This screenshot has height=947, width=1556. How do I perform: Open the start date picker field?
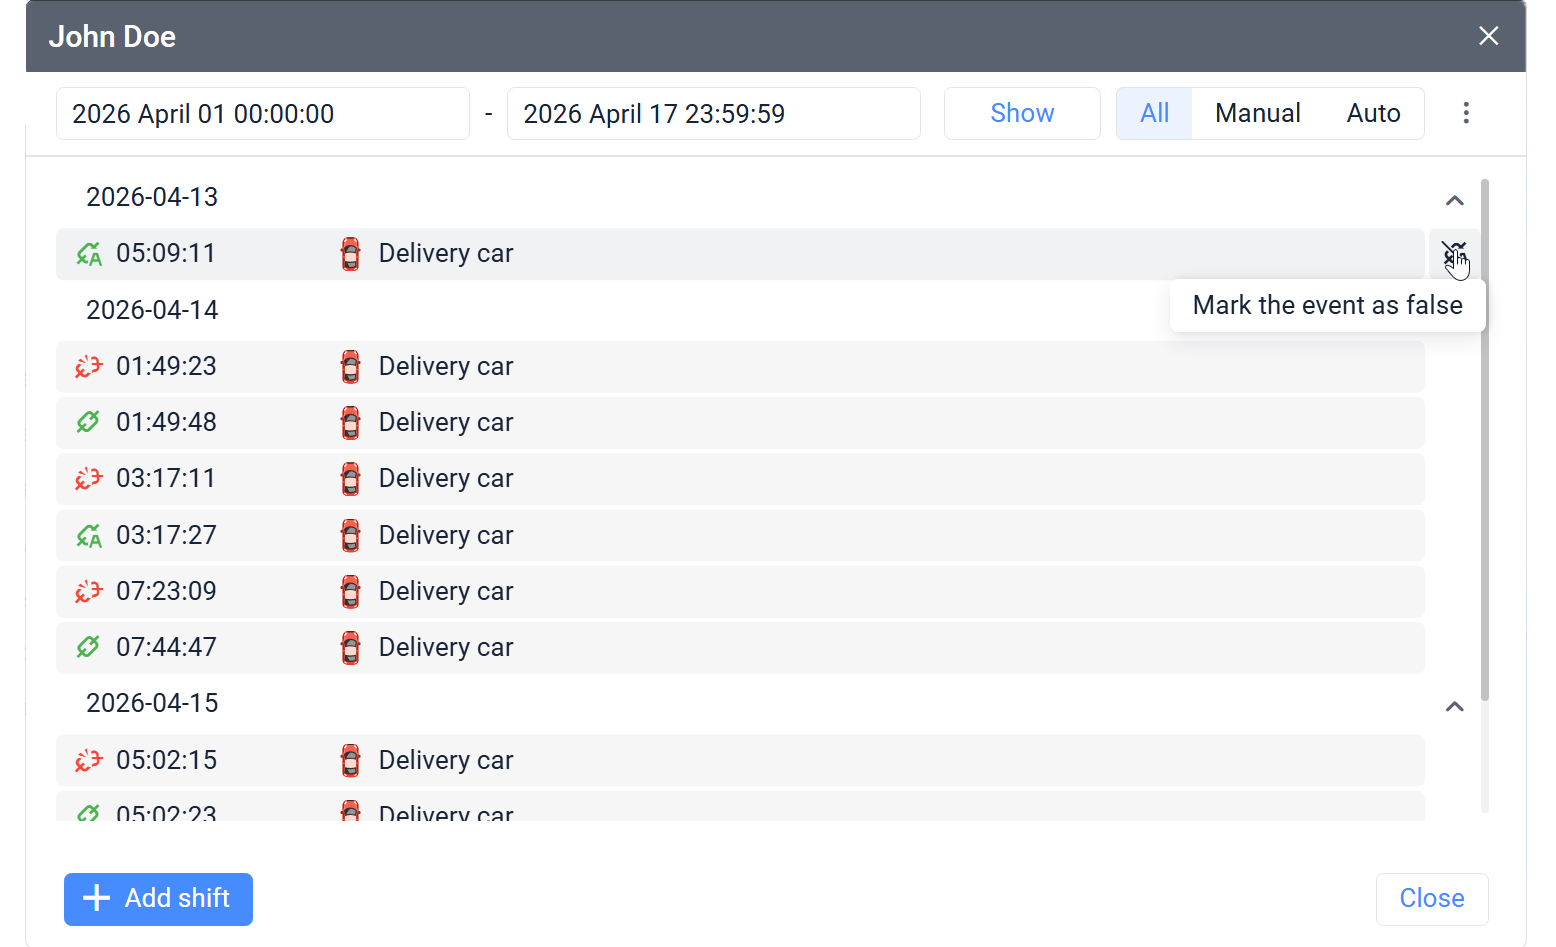(262, 113)
